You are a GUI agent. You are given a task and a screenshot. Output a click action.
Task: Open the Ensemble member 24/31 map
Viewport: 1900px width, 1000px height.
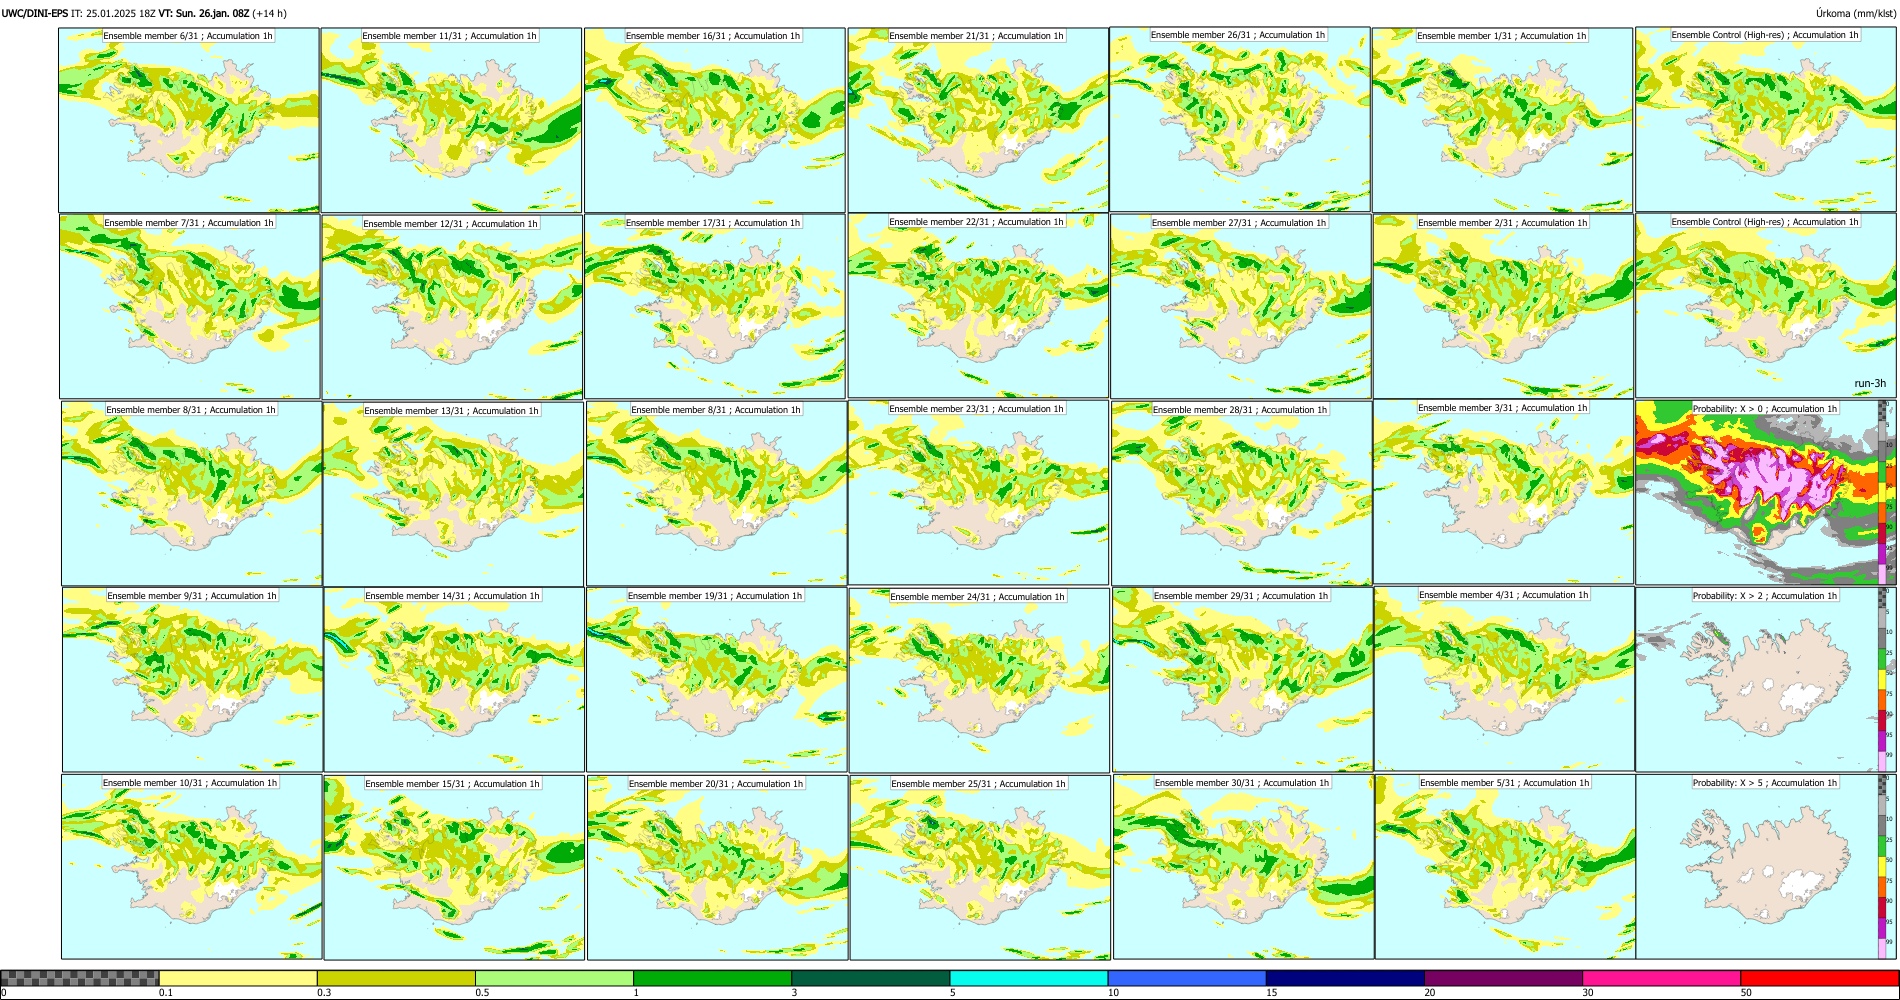click(979, 681)
